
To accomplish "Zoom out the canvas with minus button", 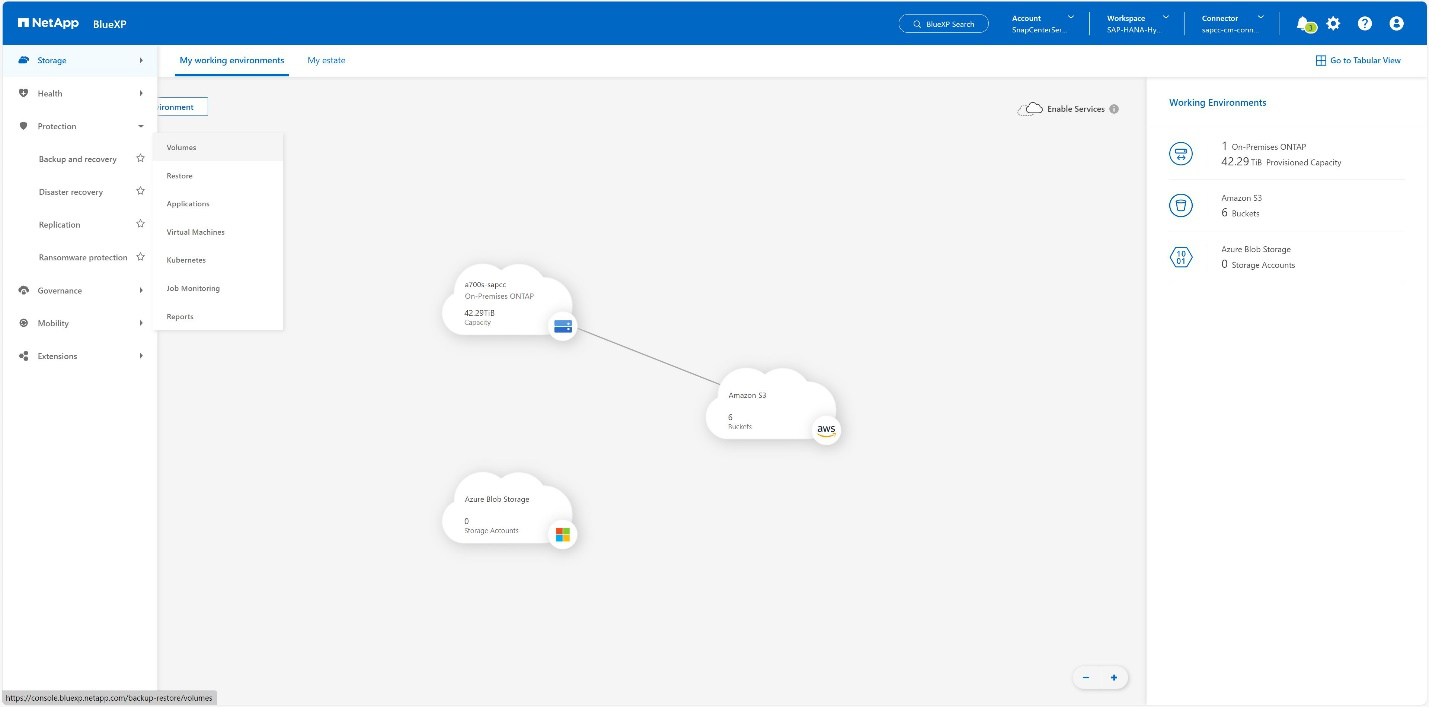I will pos(1086,677).
